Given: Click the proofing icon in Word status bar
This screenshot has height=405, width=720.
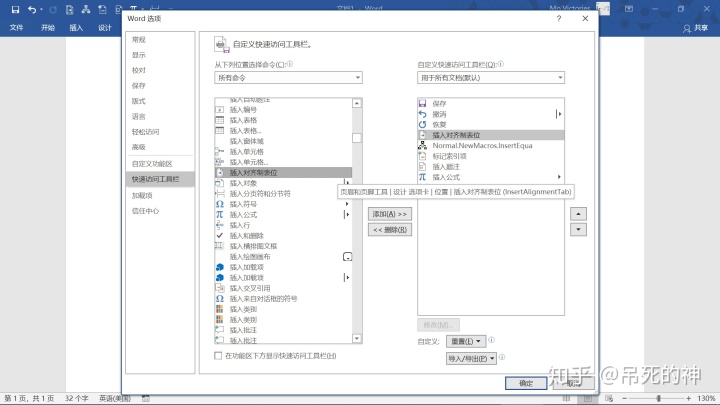Looking at the screenshot, I should click(146, 399).
